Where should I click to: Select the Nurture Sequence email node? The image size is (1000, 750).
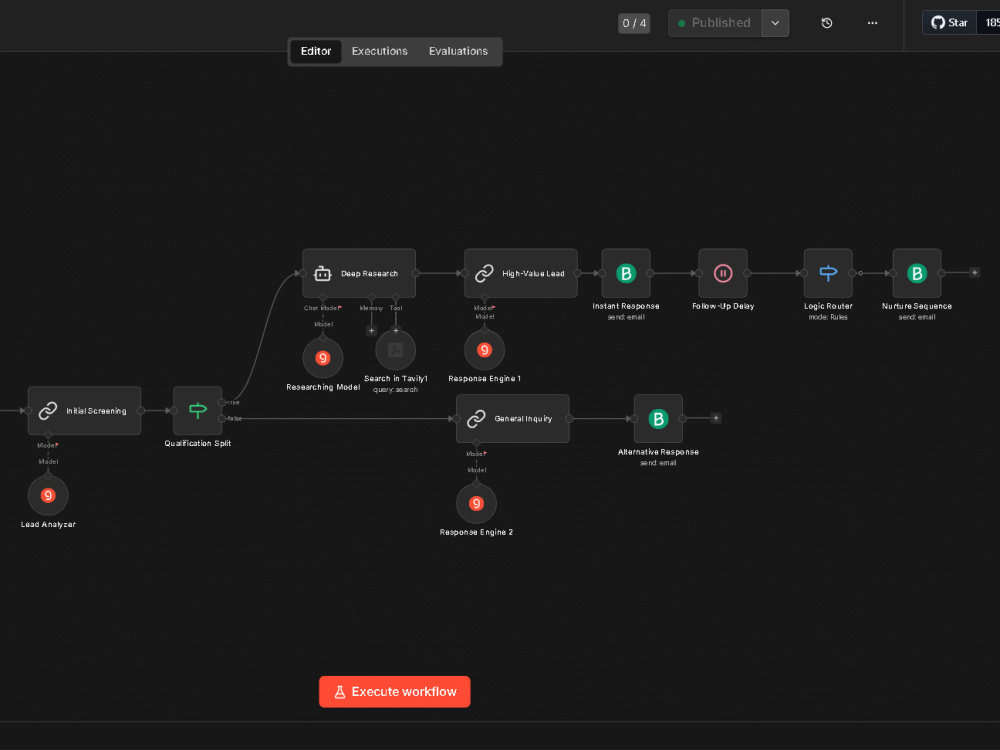916,273
